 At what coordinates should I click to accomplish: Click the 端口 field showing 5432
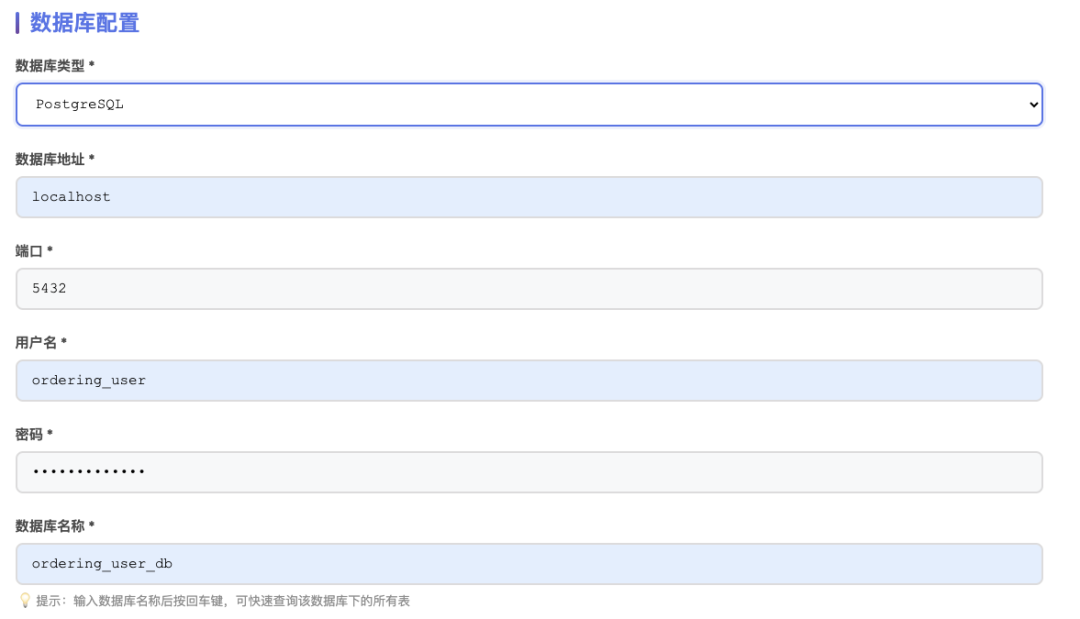529,289
